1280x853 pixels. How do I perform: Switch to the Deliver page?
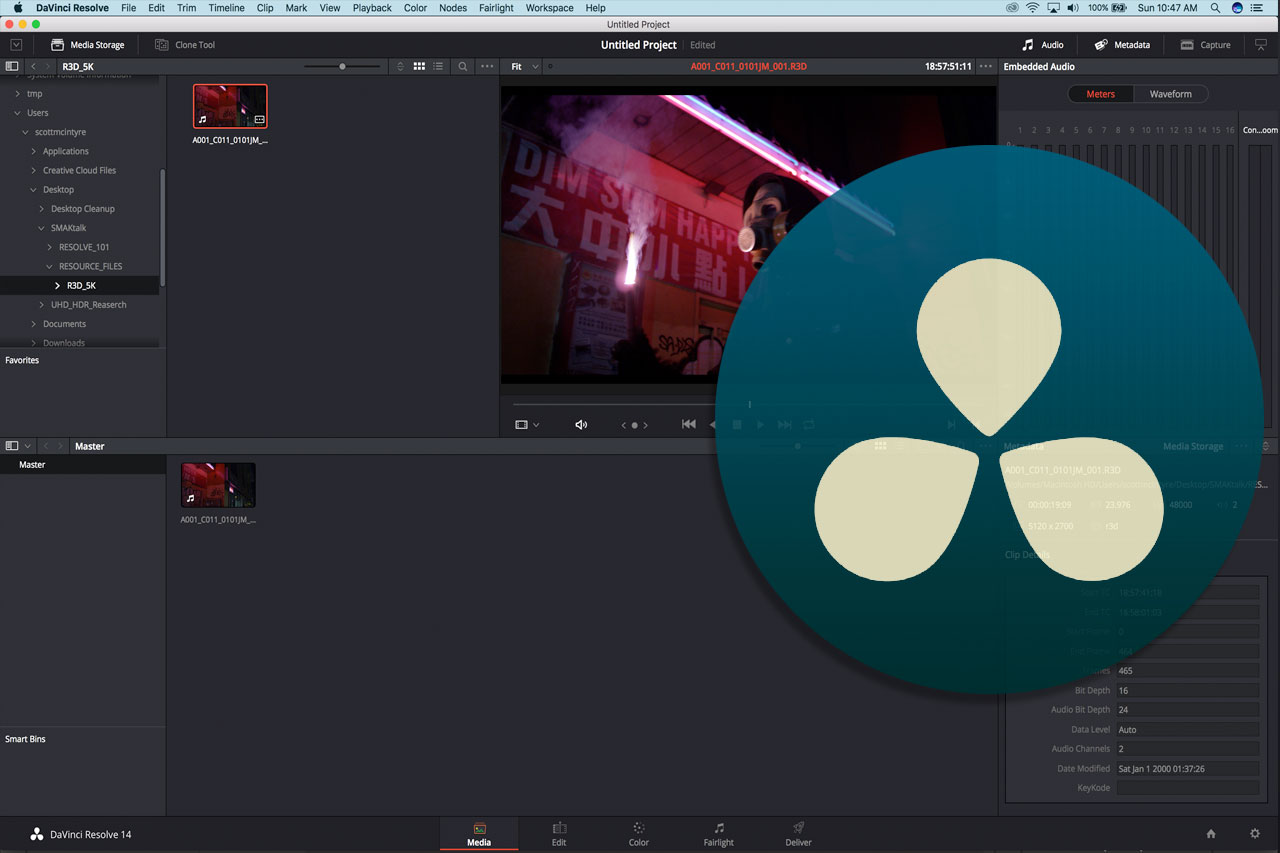798,834
